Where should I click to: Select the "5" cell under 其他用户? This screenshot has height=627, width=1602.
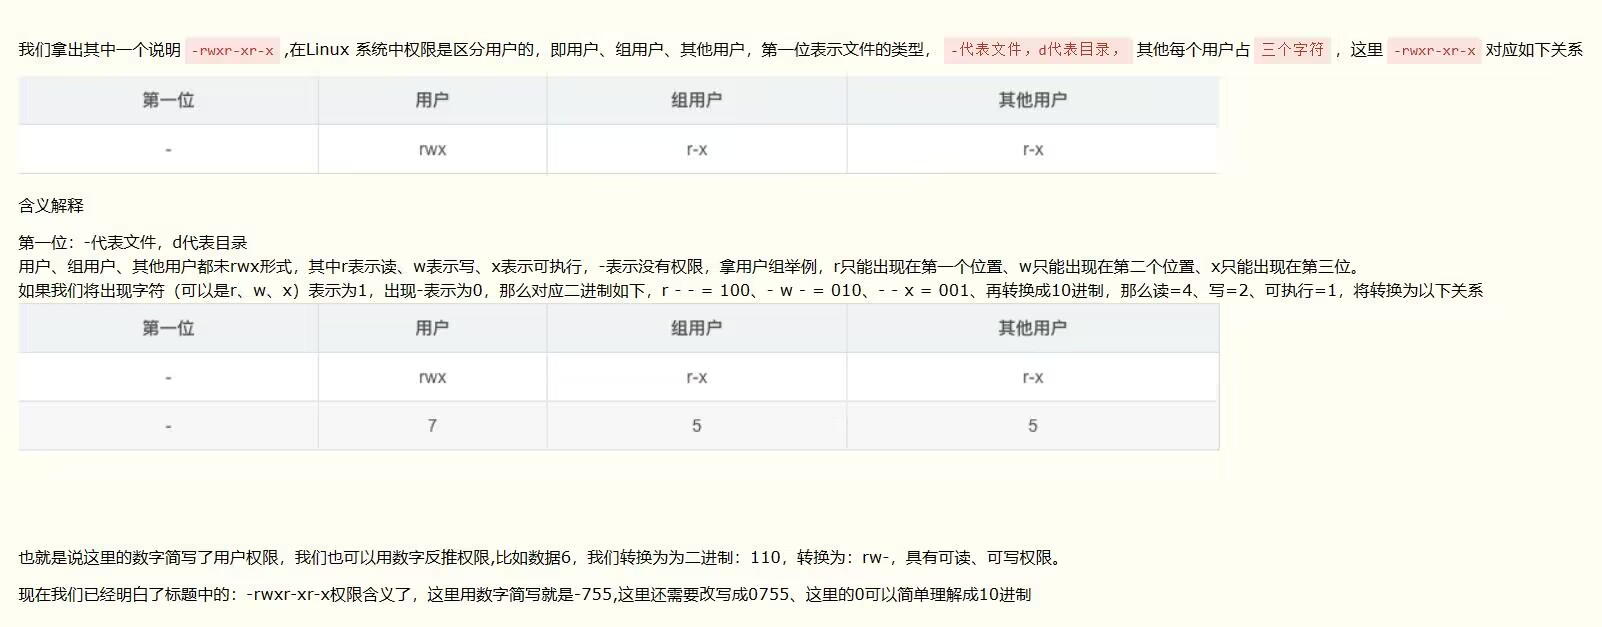click(x=1033, y=426)
